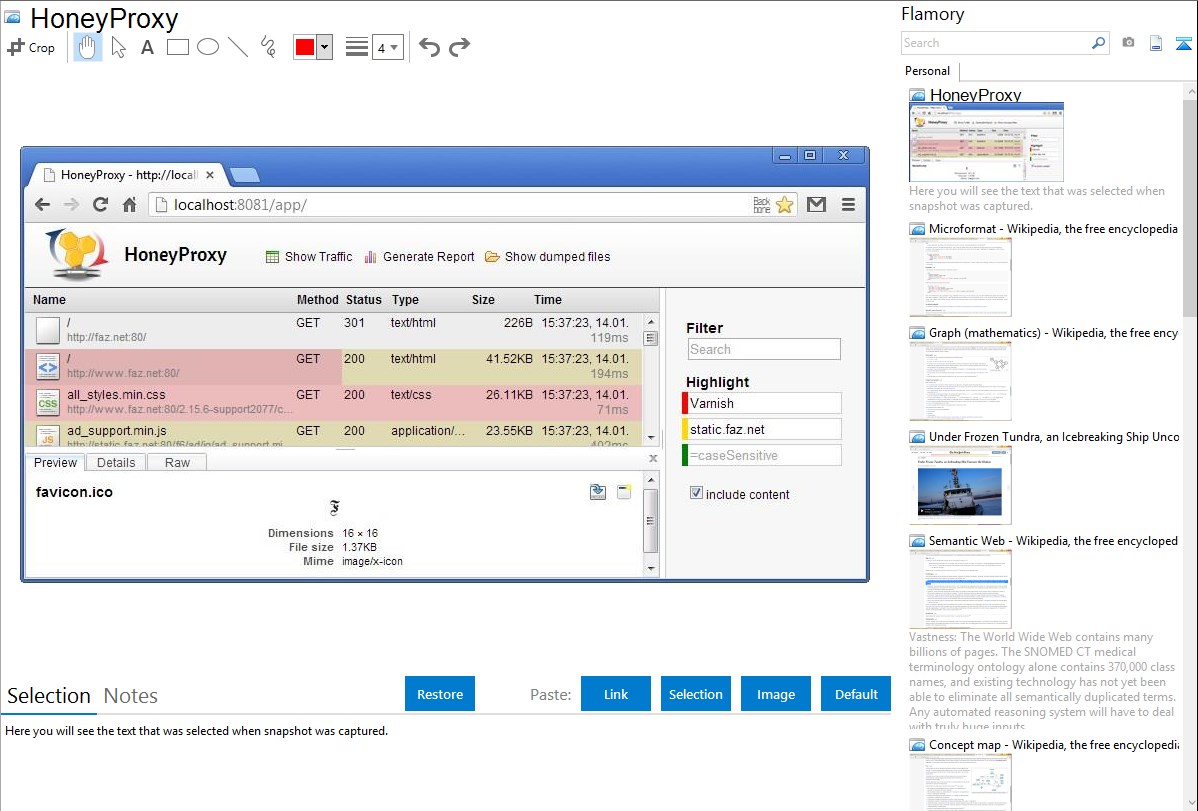Click the bookmark star icon
The image size is (1198, 811).
pos(785,205)
